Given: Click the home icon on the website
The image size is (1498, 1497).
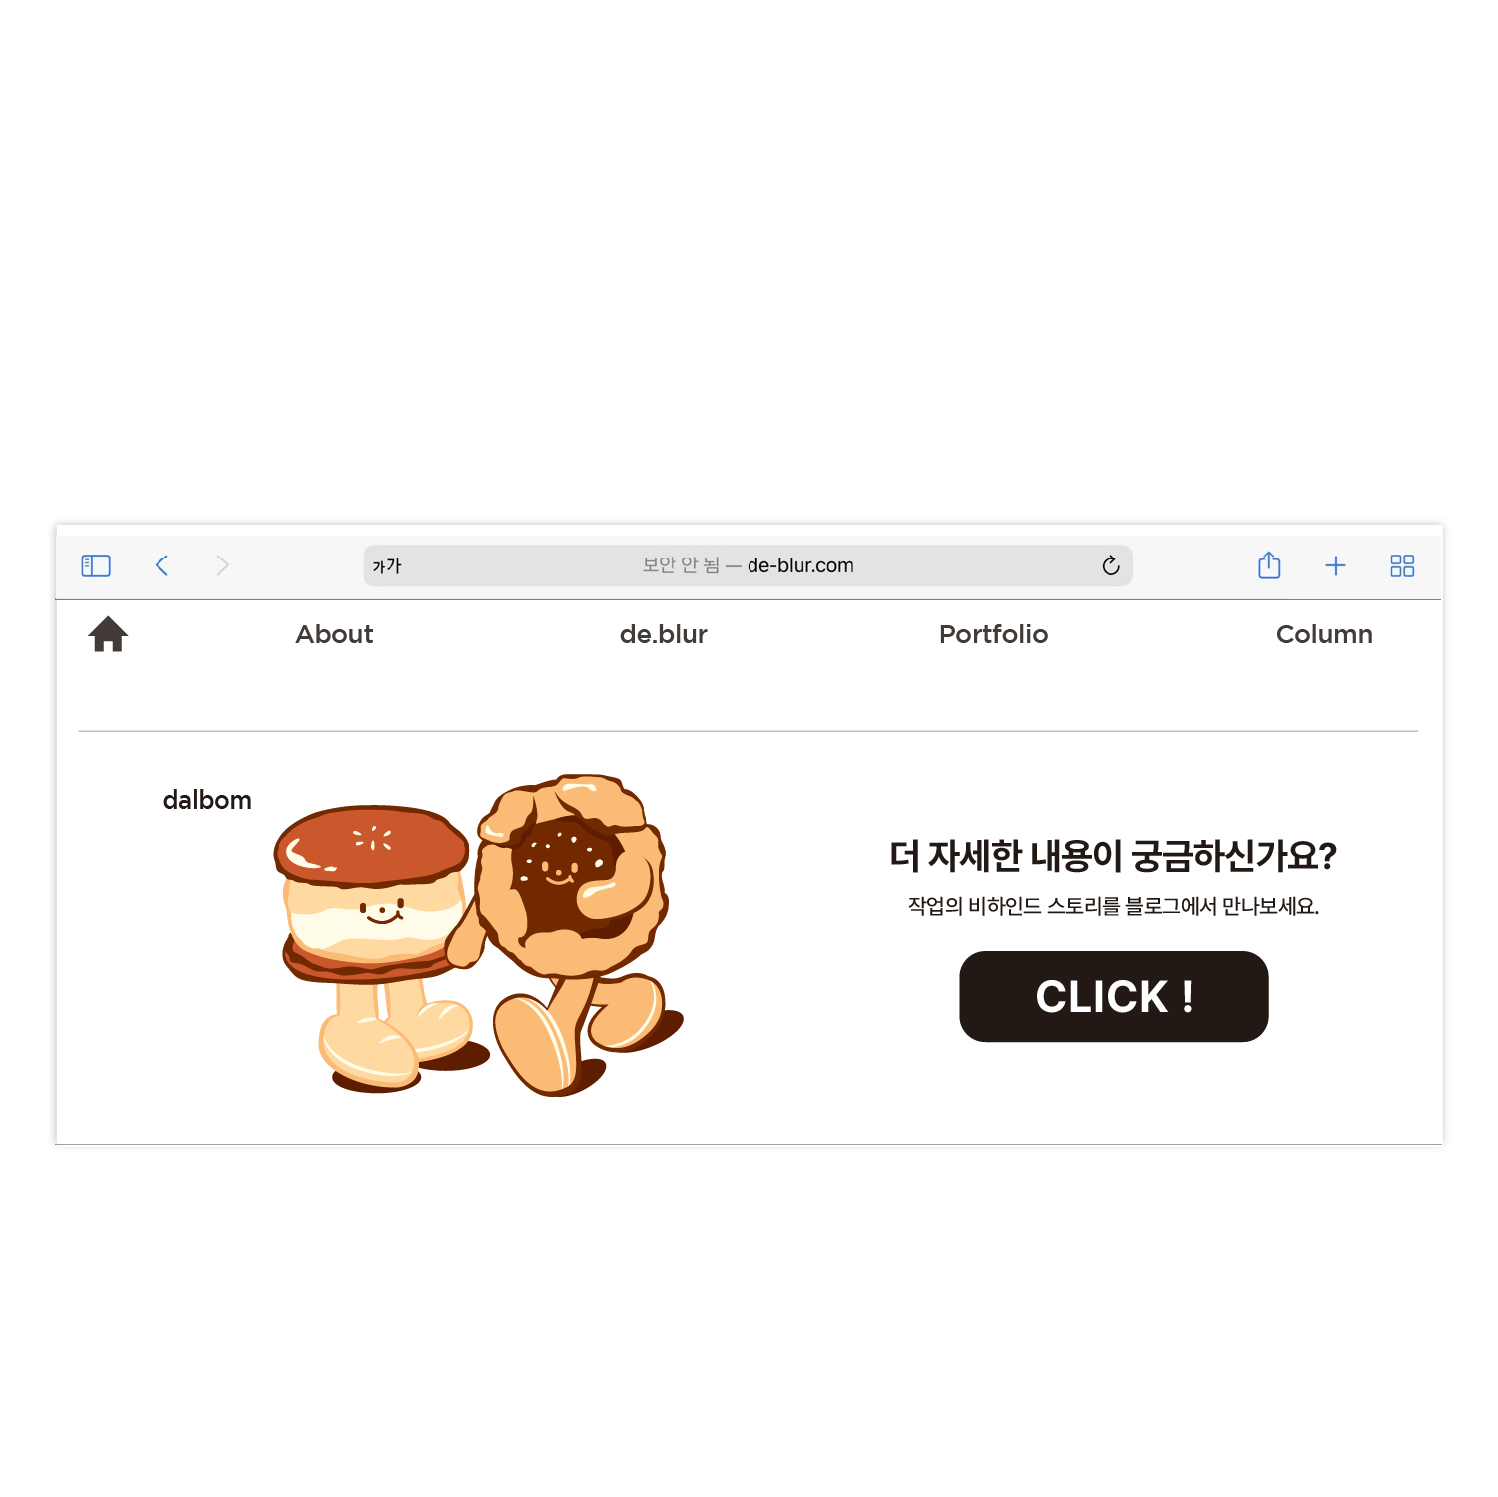Looking at the screenshot, I should (108, 634).
